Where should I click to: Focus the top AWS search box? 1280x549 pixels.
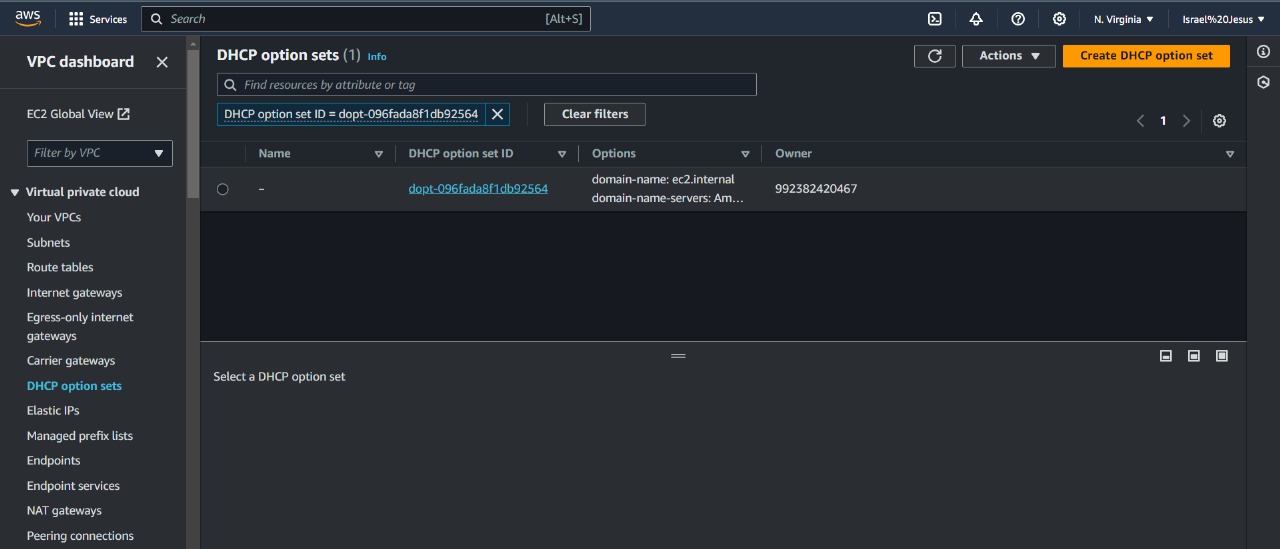pos(366,19)
